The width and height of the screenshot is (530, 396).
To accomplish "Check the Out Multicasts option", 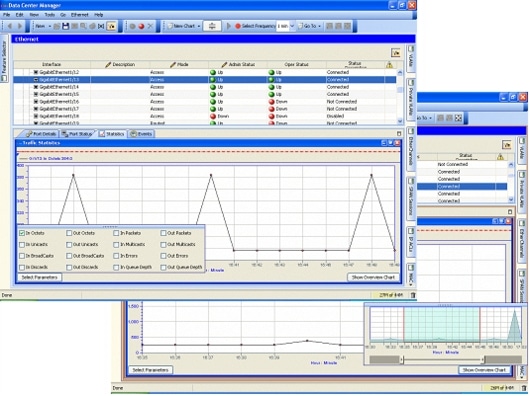I will point(164,245).
